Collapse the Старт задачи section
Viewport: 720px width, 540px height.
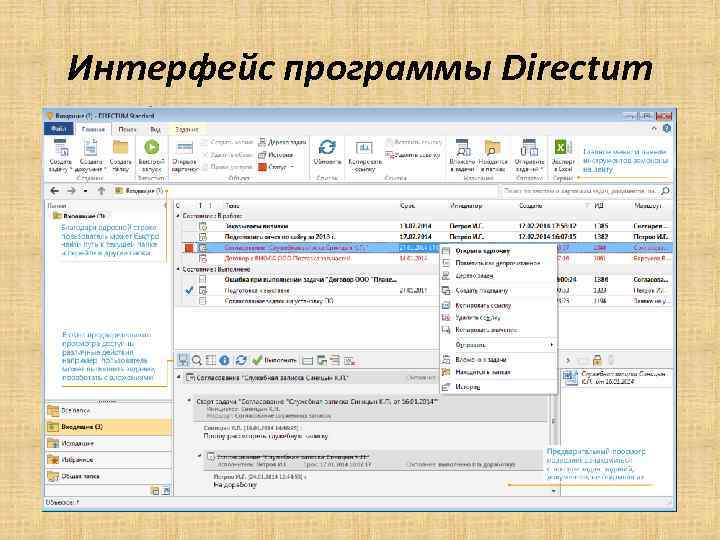(189, 401)
